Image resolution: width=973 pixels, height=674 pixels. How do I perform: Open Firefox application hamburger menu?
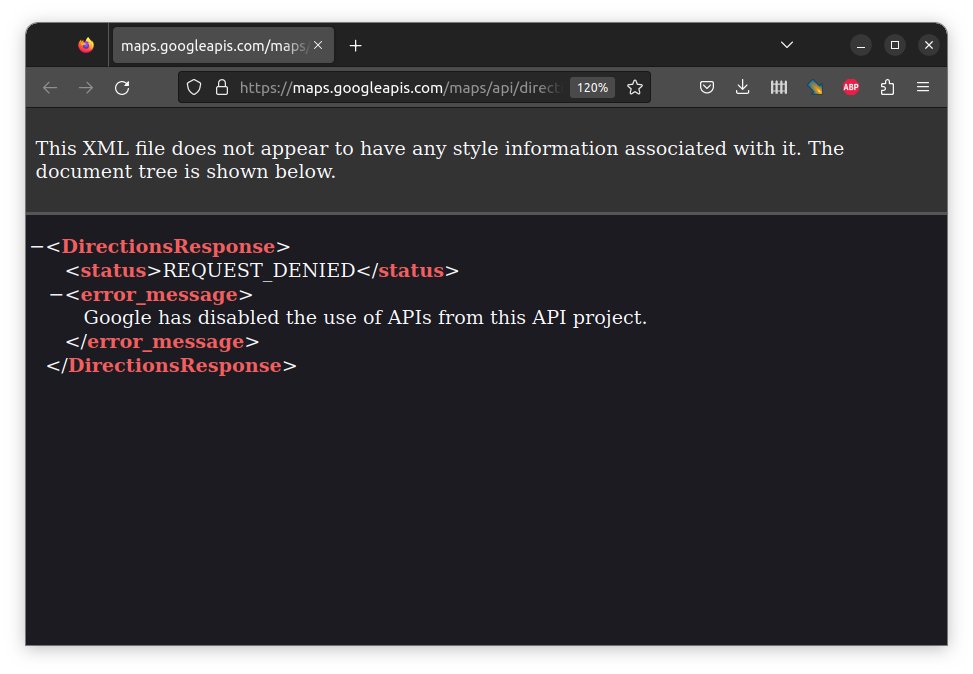click(923, 88)
